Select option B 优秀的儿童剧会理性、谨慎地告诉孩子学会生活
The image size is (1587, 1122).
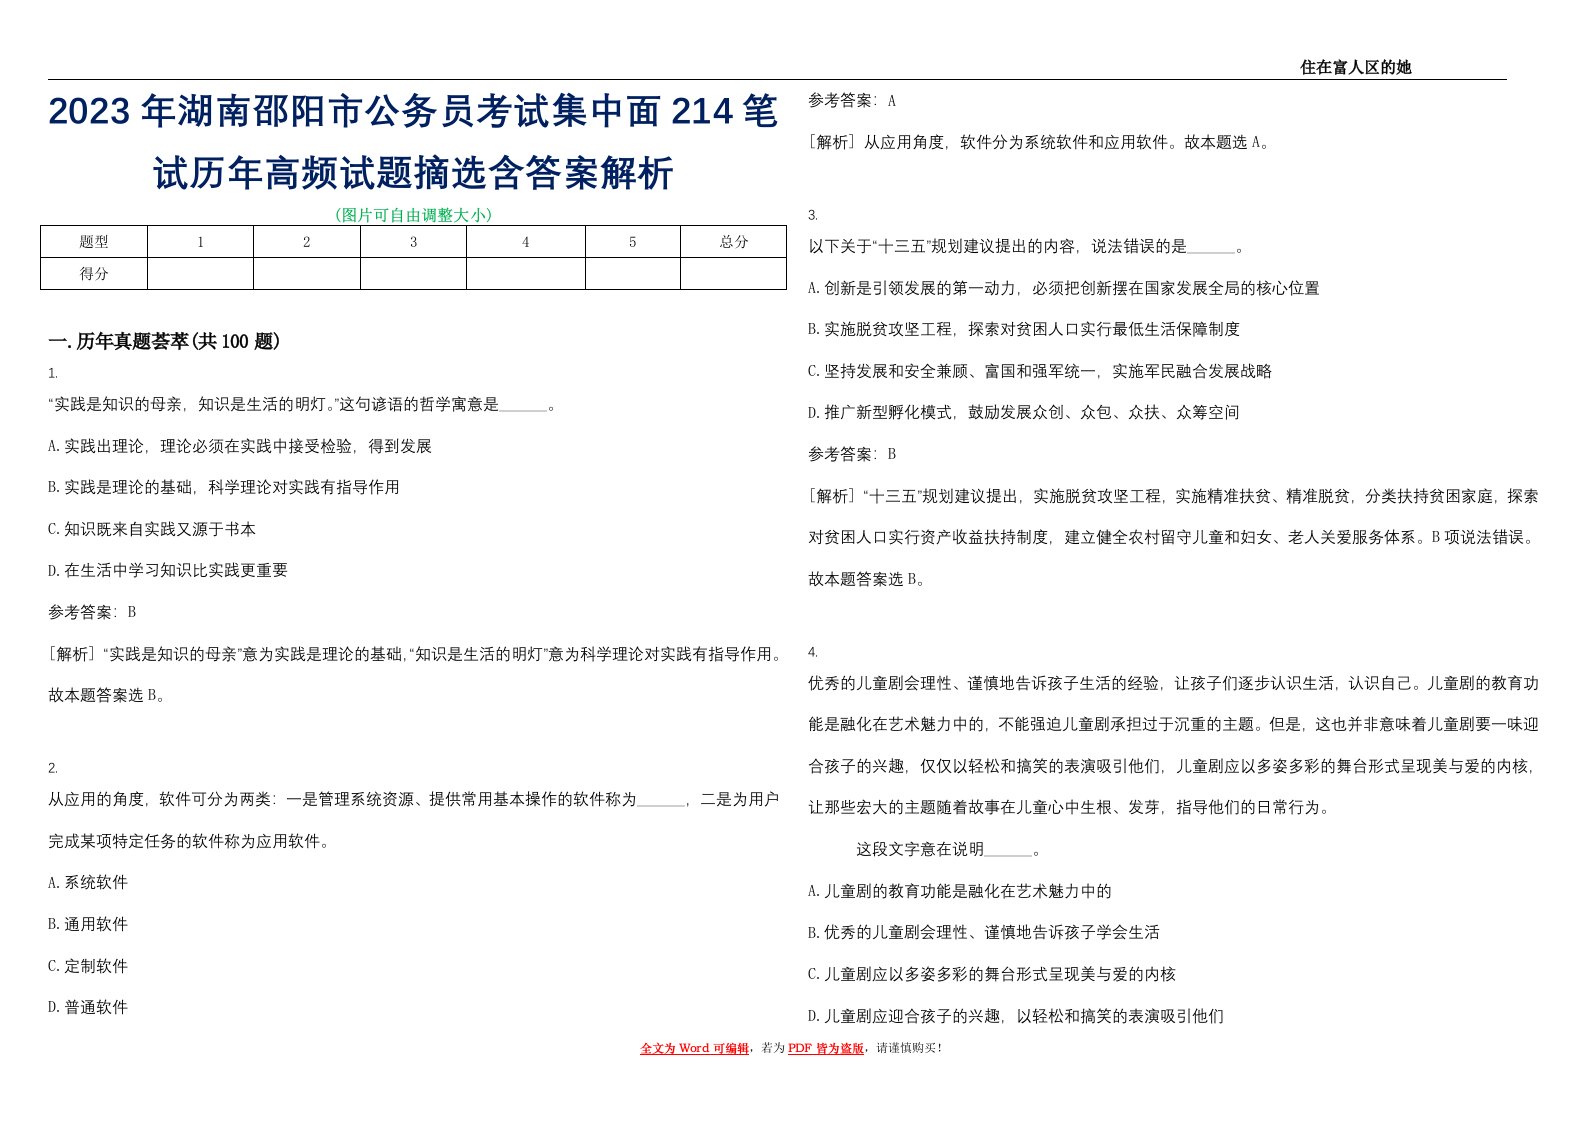pos(984,932)
